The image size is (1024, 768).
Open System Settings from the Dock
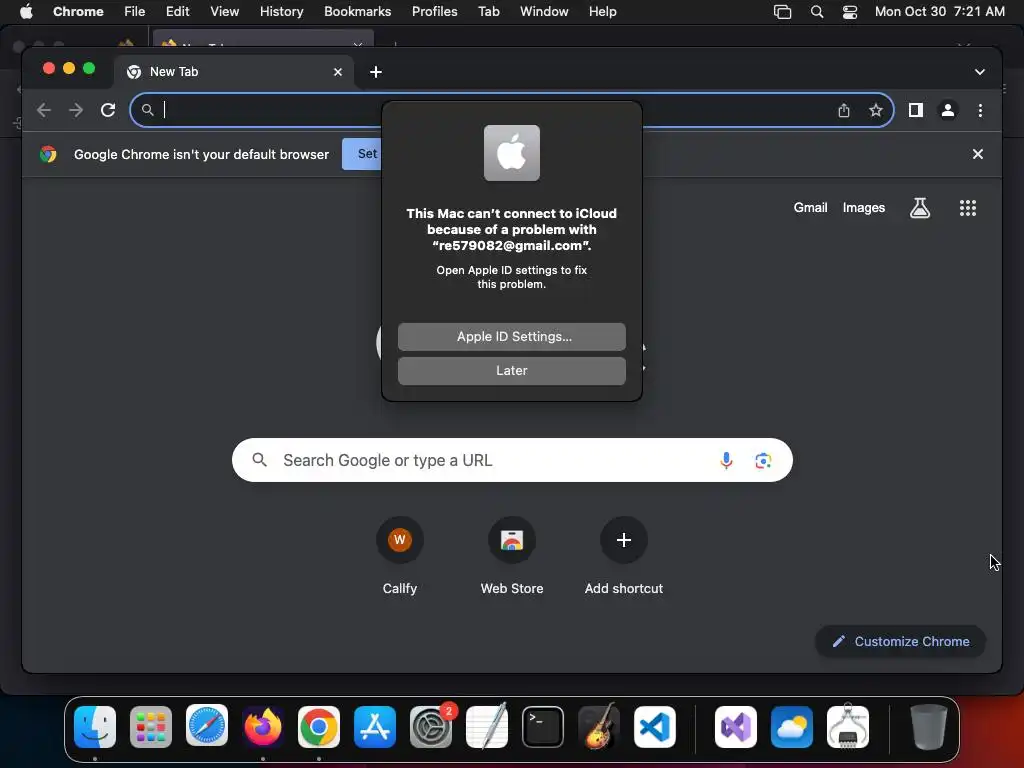pos(431,726)
